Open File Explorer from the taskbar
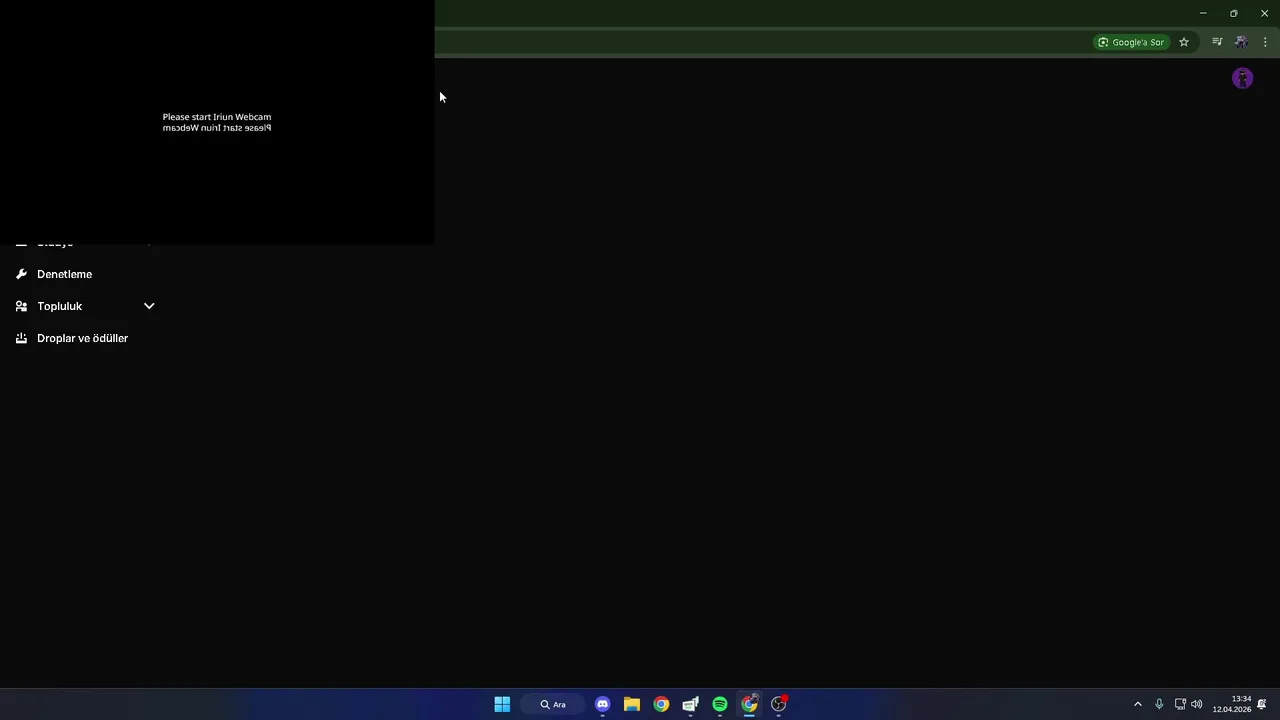 point(632,704)
